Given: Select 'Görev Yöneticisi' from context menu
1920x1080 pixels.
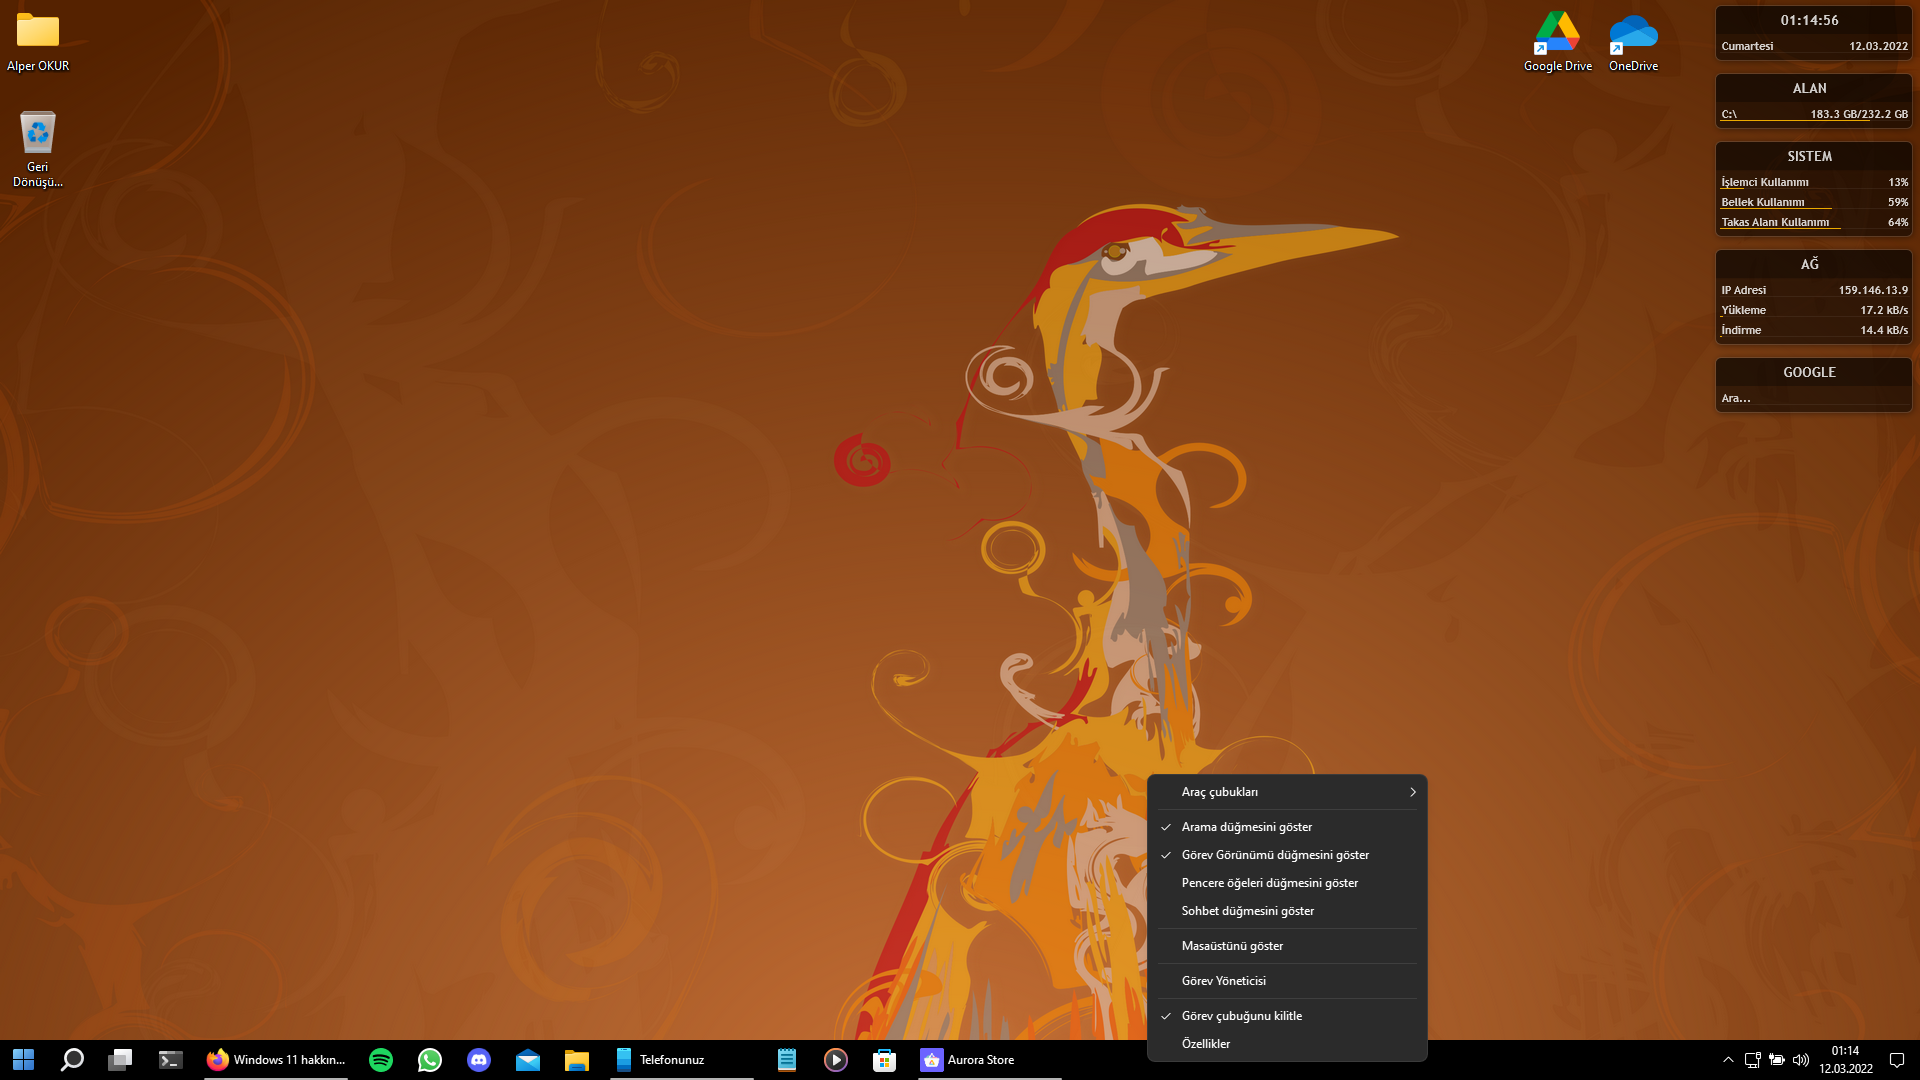Looking at the screenshot, I should [1223, 981].
